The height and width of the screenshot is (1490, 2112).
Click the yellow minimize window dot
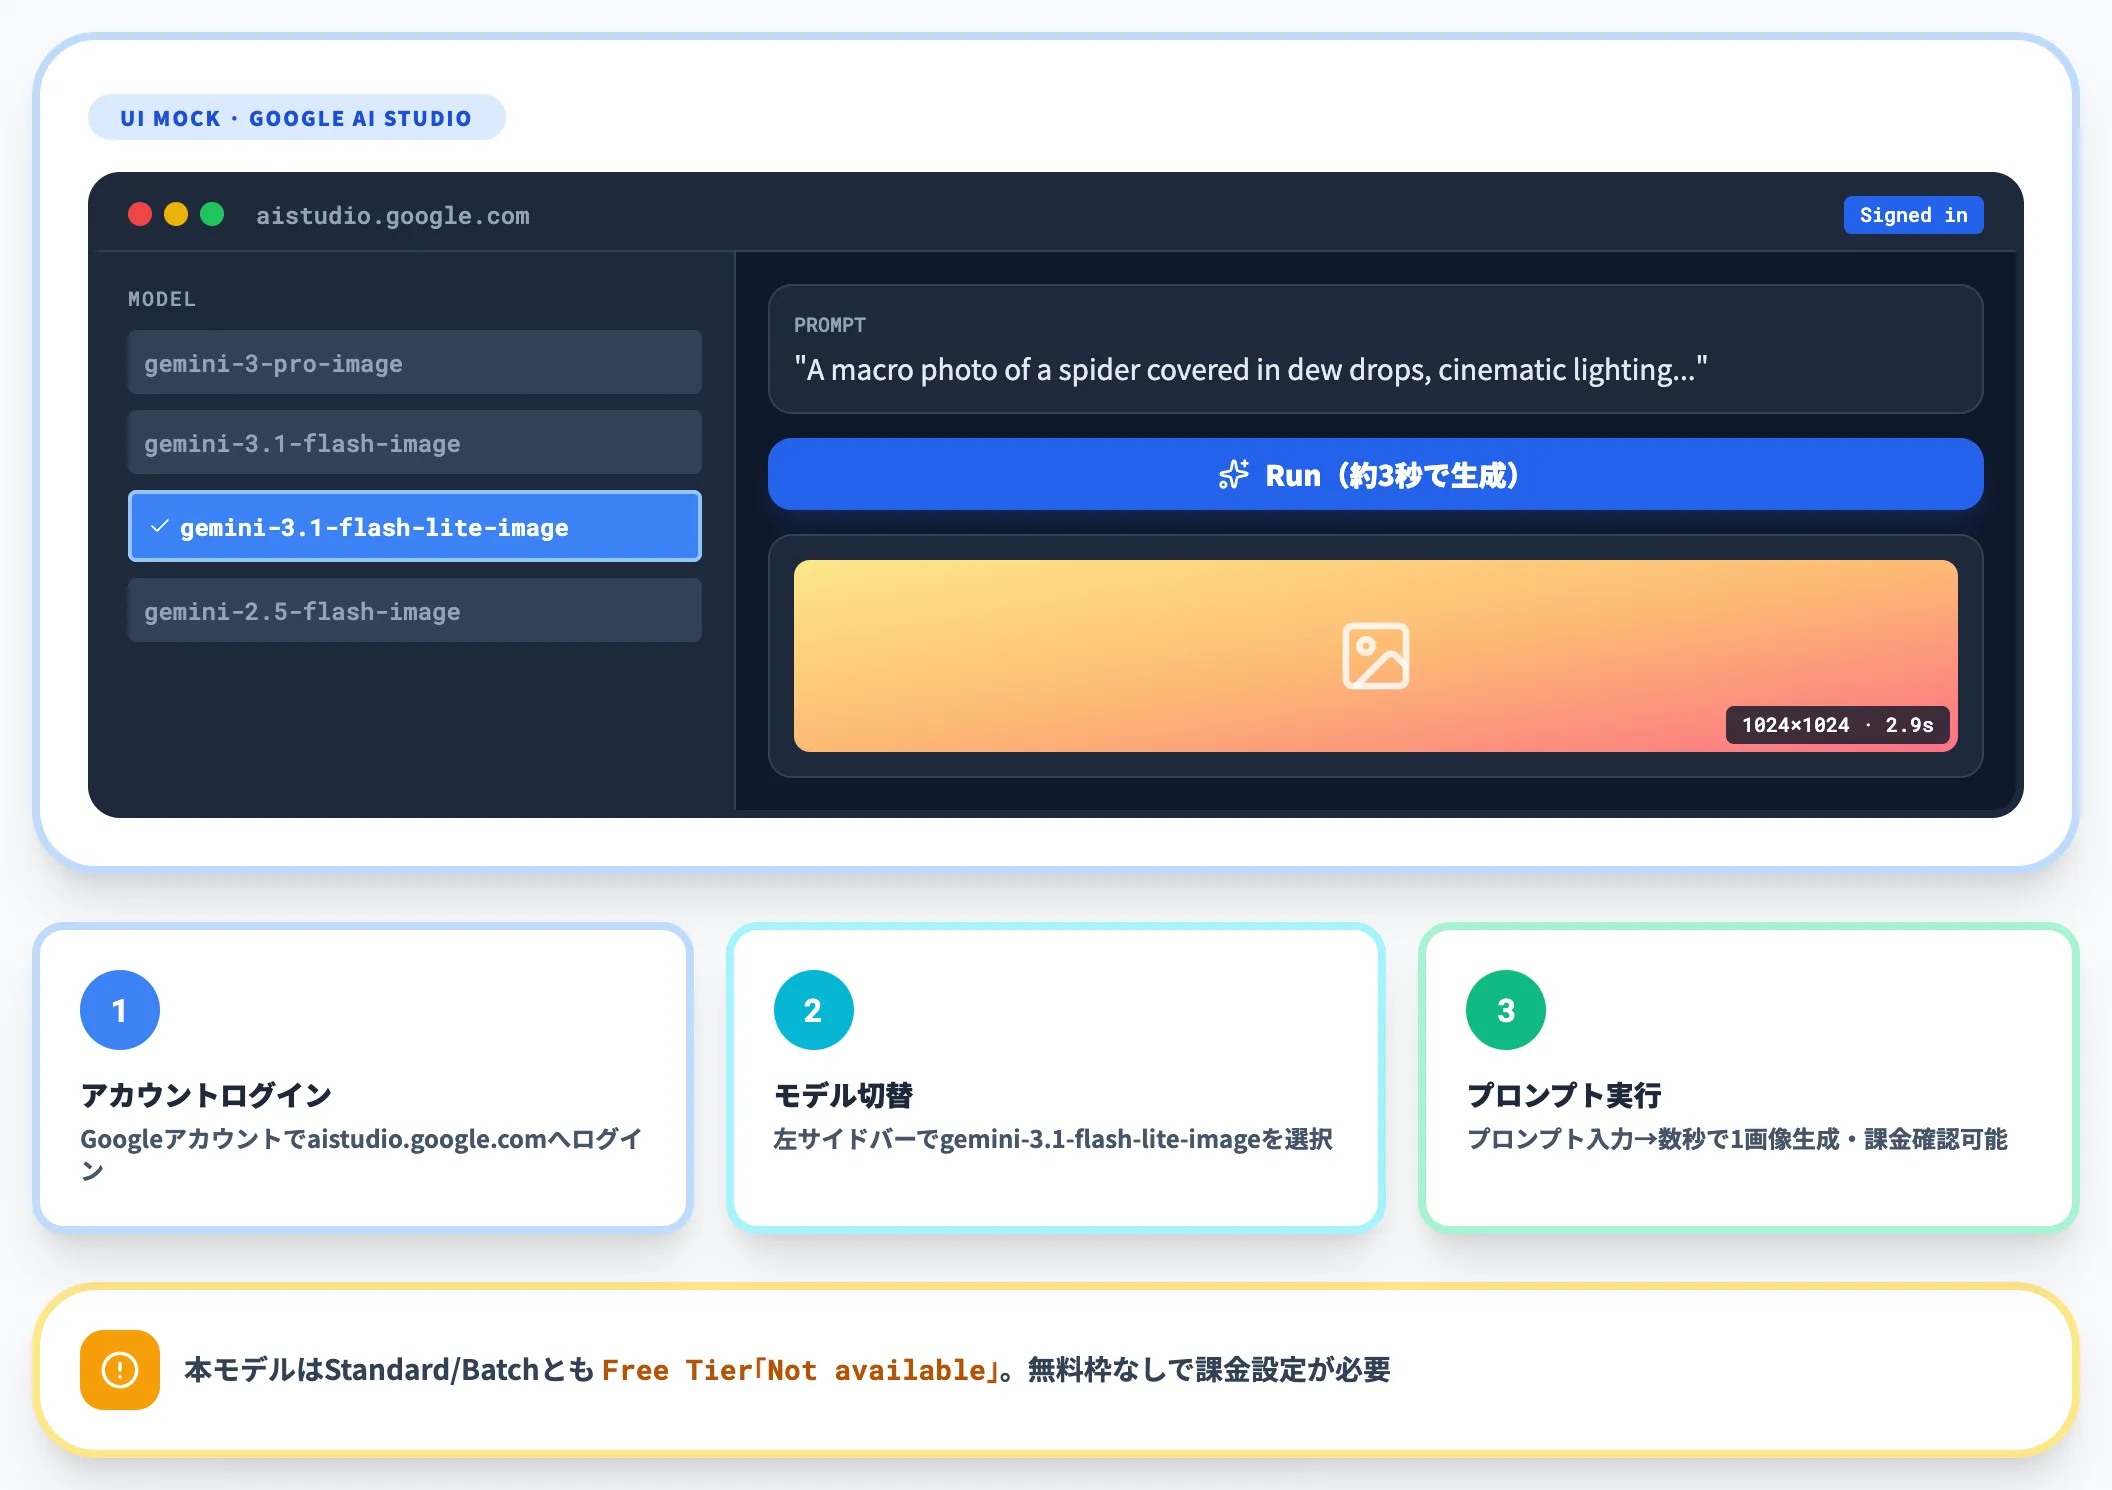pos(176,214)
